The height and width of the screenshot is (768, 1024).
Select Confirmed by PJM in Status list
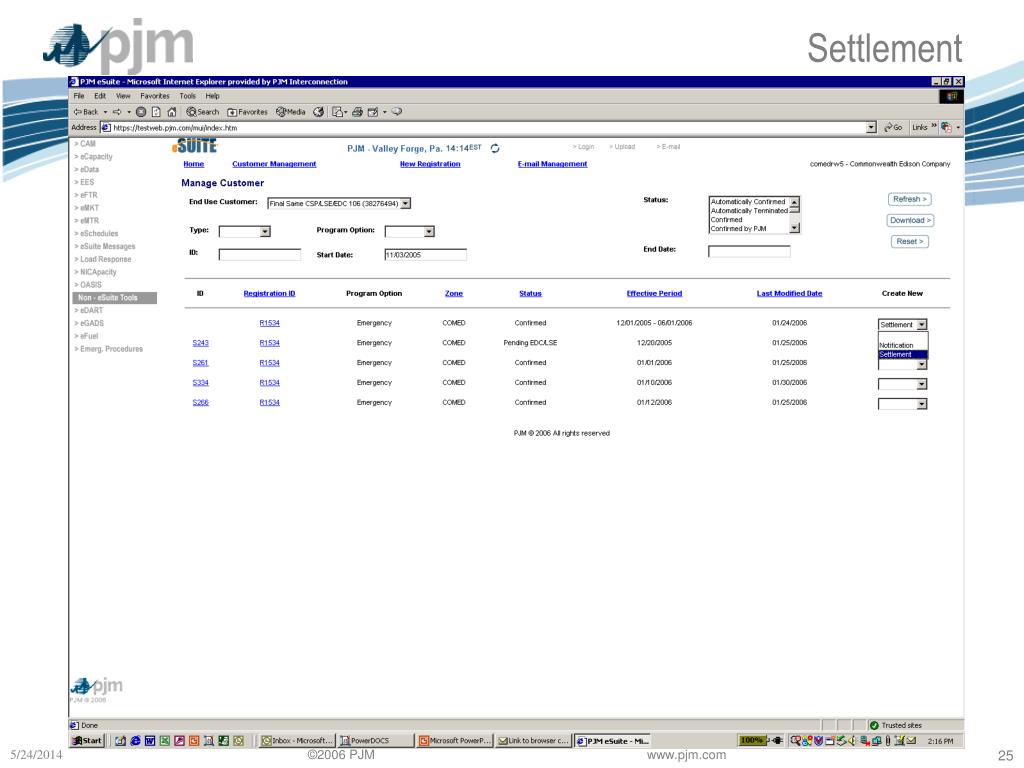coord(739,229)
